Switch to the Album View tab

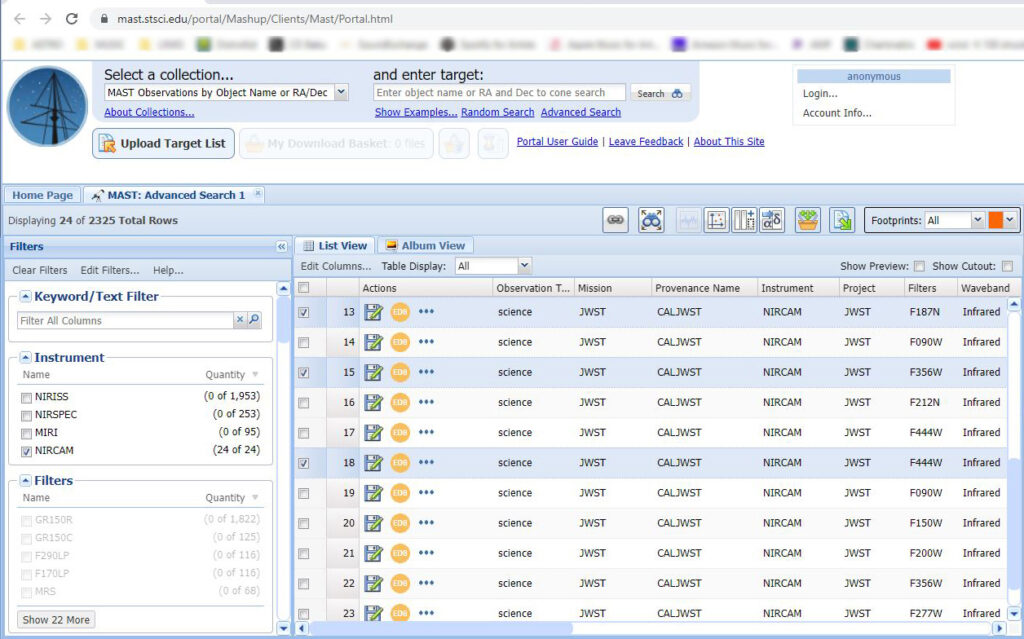point(425,245)
